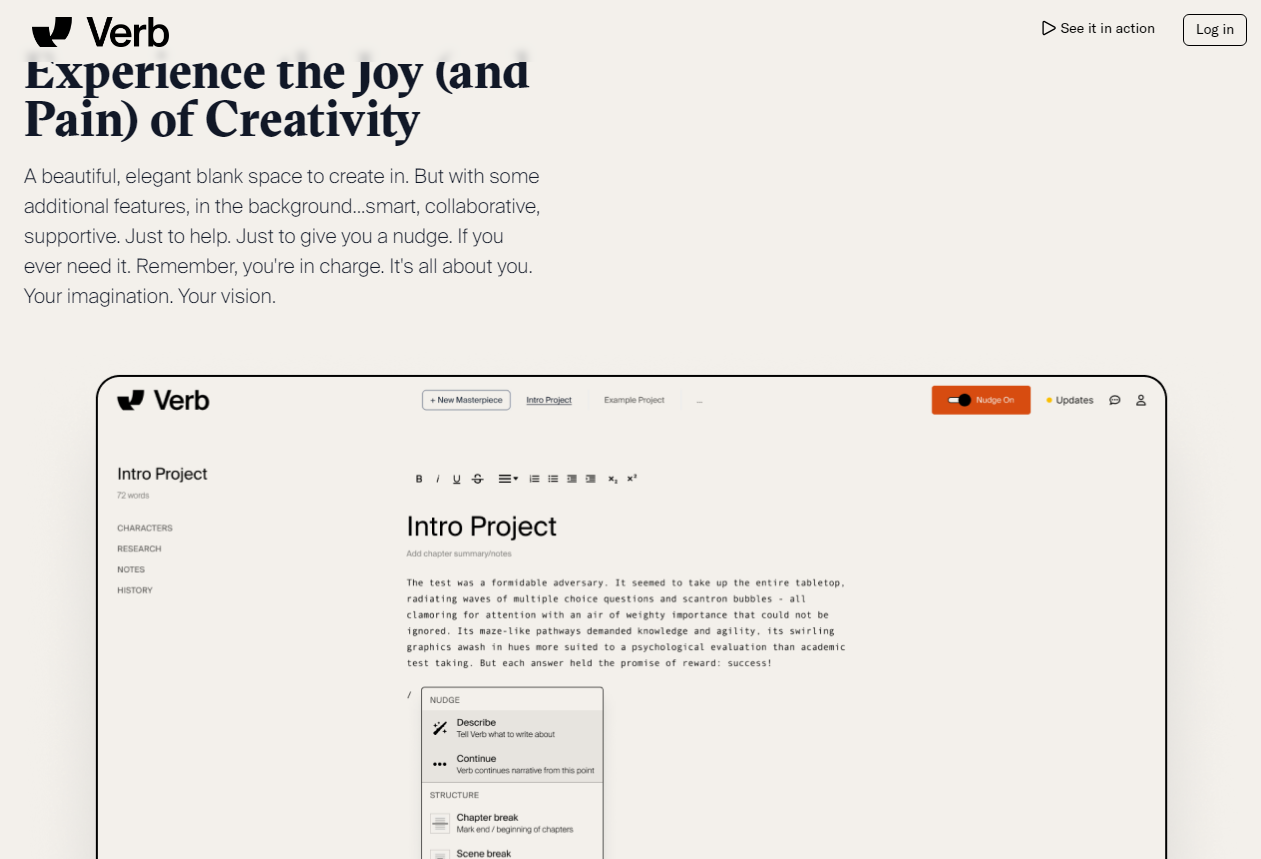Apply underline formatting
This screenshot has width=1261, height=859.
pos(457,479)
